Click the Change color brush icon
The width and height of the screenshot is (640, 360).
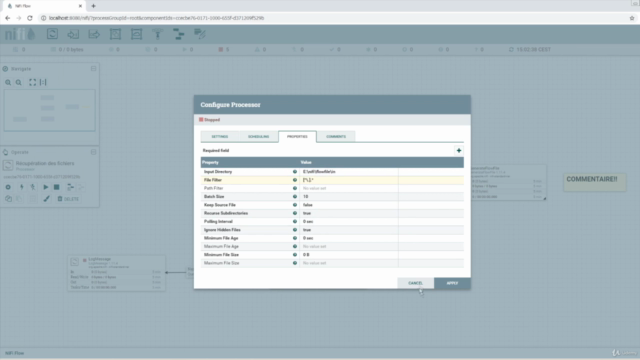[47, 199]
